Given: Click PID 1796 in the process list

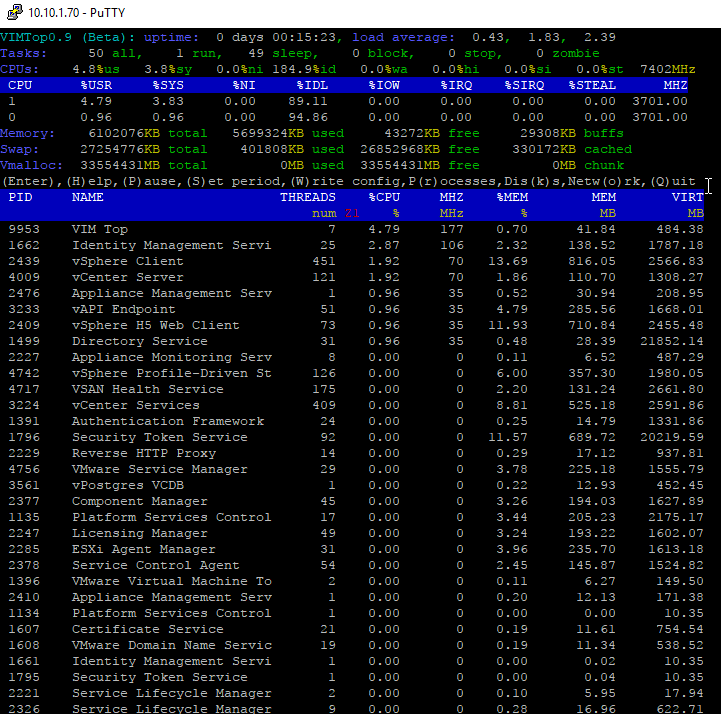Looking at the screenshot, I should (24, 437).
